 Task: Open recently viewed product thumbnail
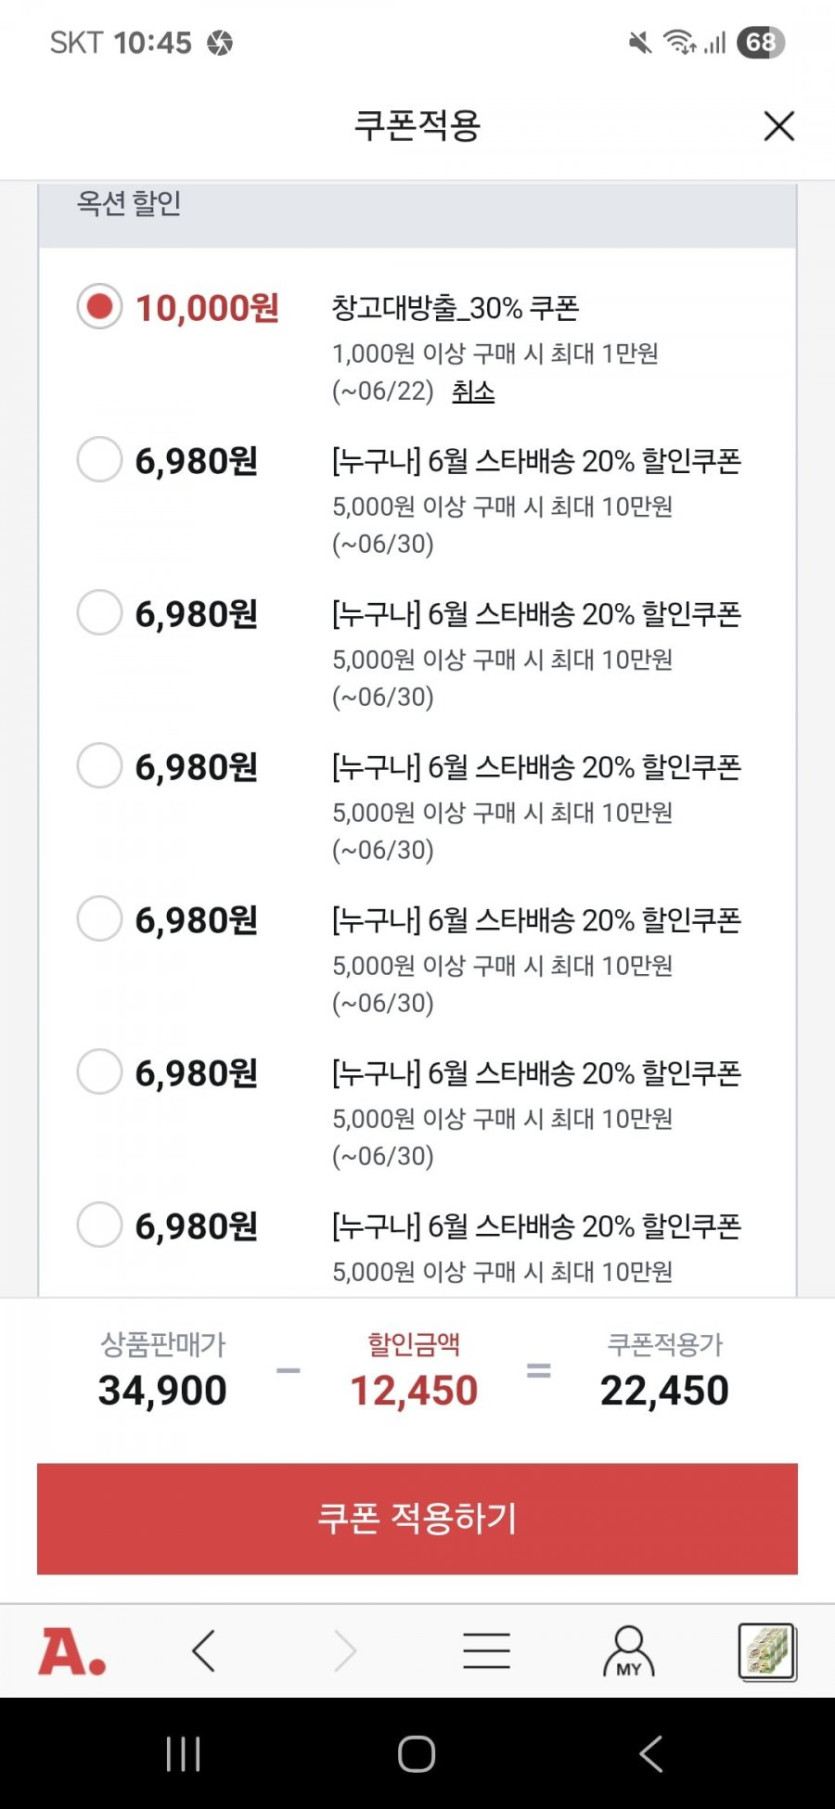(x=767, y=1651)
